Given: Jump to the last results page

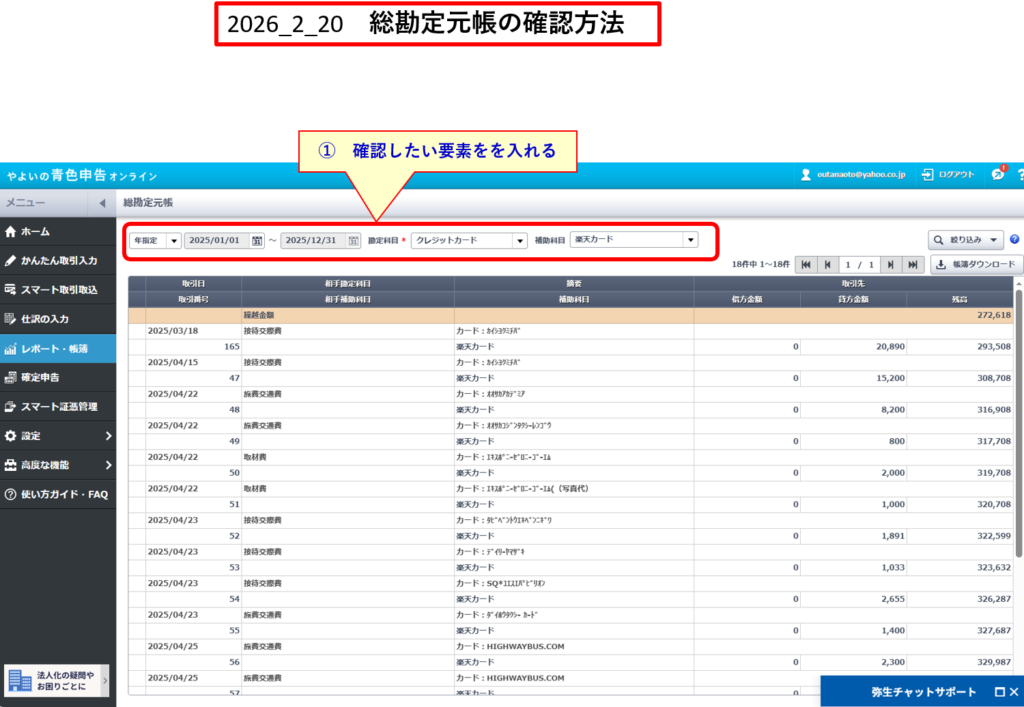Looking at the screenshot, I should [912, 265].
